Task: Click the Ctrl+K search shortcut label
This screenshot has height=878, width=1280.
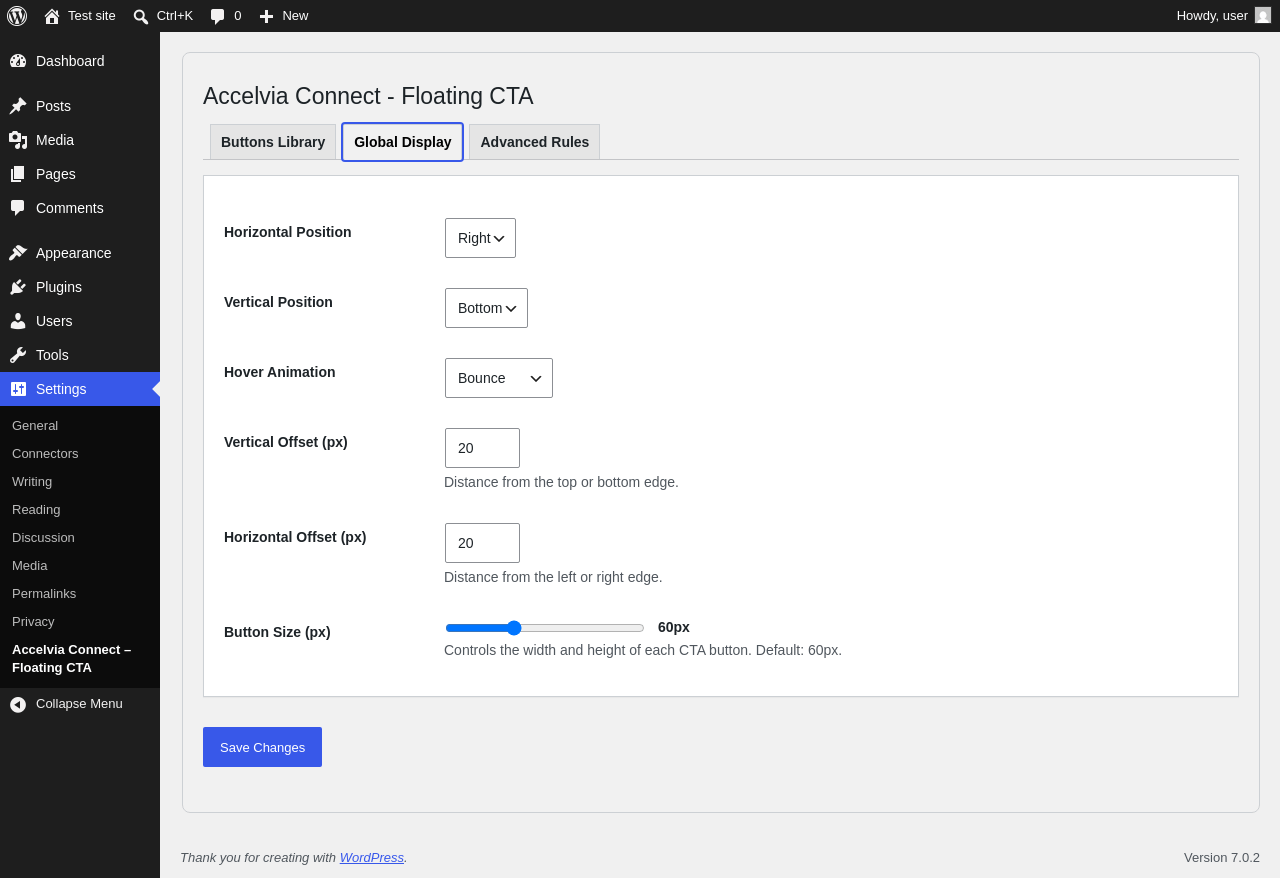Action: point(175,16)
